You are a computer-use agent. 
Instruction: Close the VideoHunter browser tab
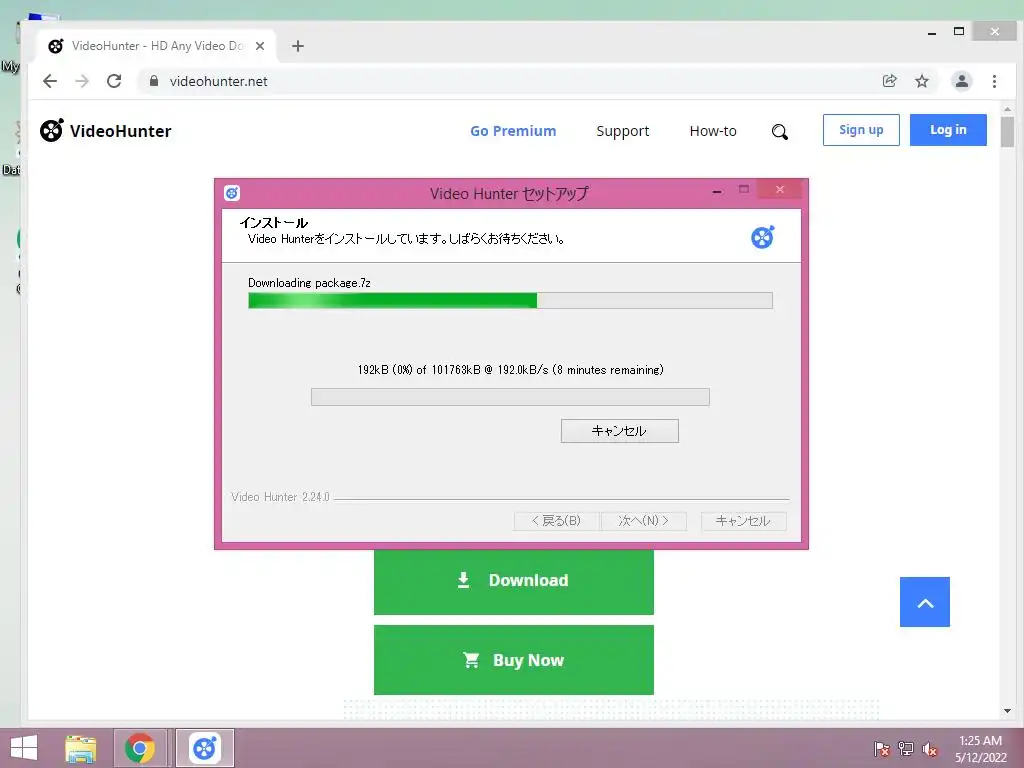[x=260, y=46]
